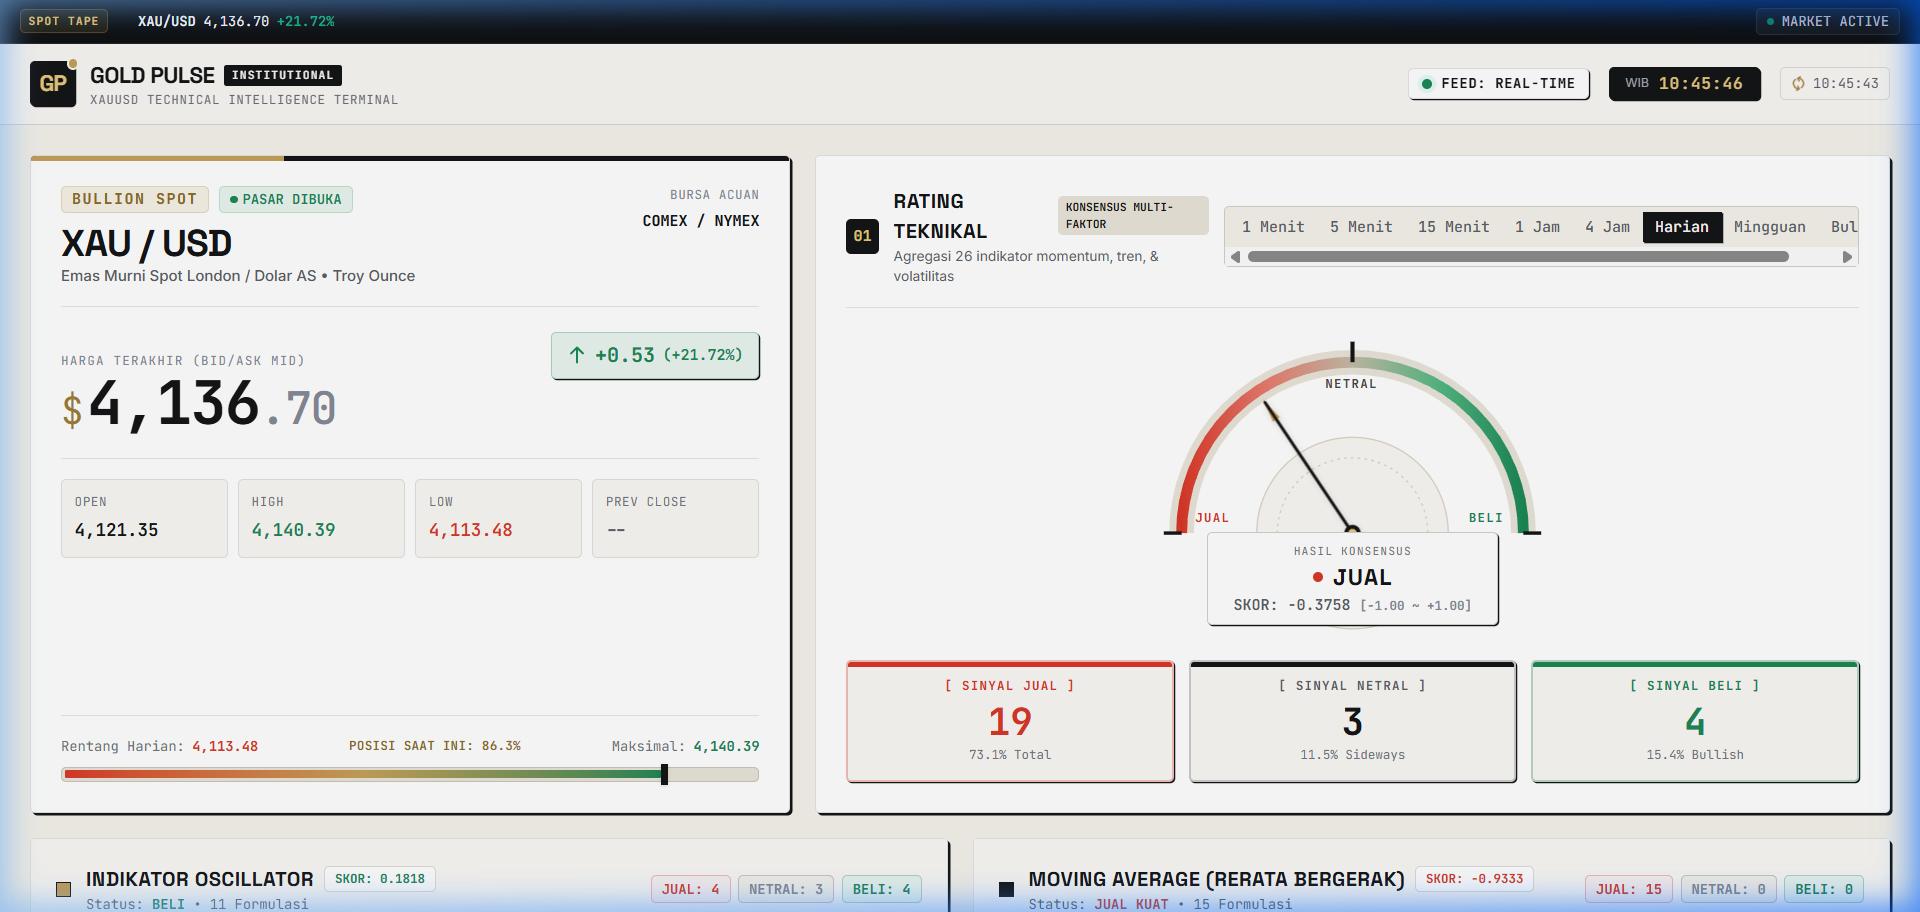1920x912 pixels.
Task: Click the green dot in FEED: REAL-TIME
Action: (1427, 84)
